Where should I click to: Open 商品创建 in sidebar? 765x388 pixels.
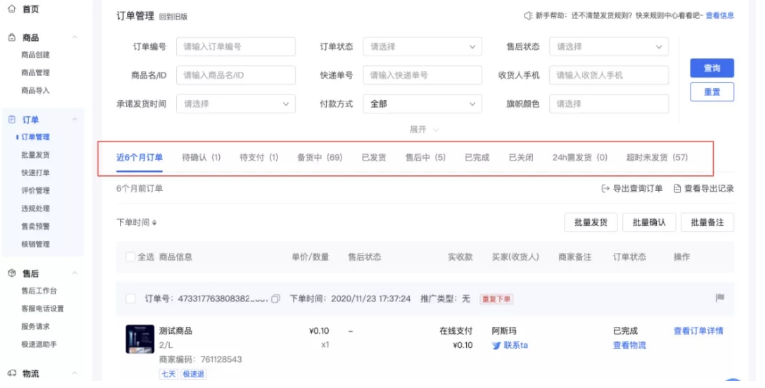[x=35, y=55]
